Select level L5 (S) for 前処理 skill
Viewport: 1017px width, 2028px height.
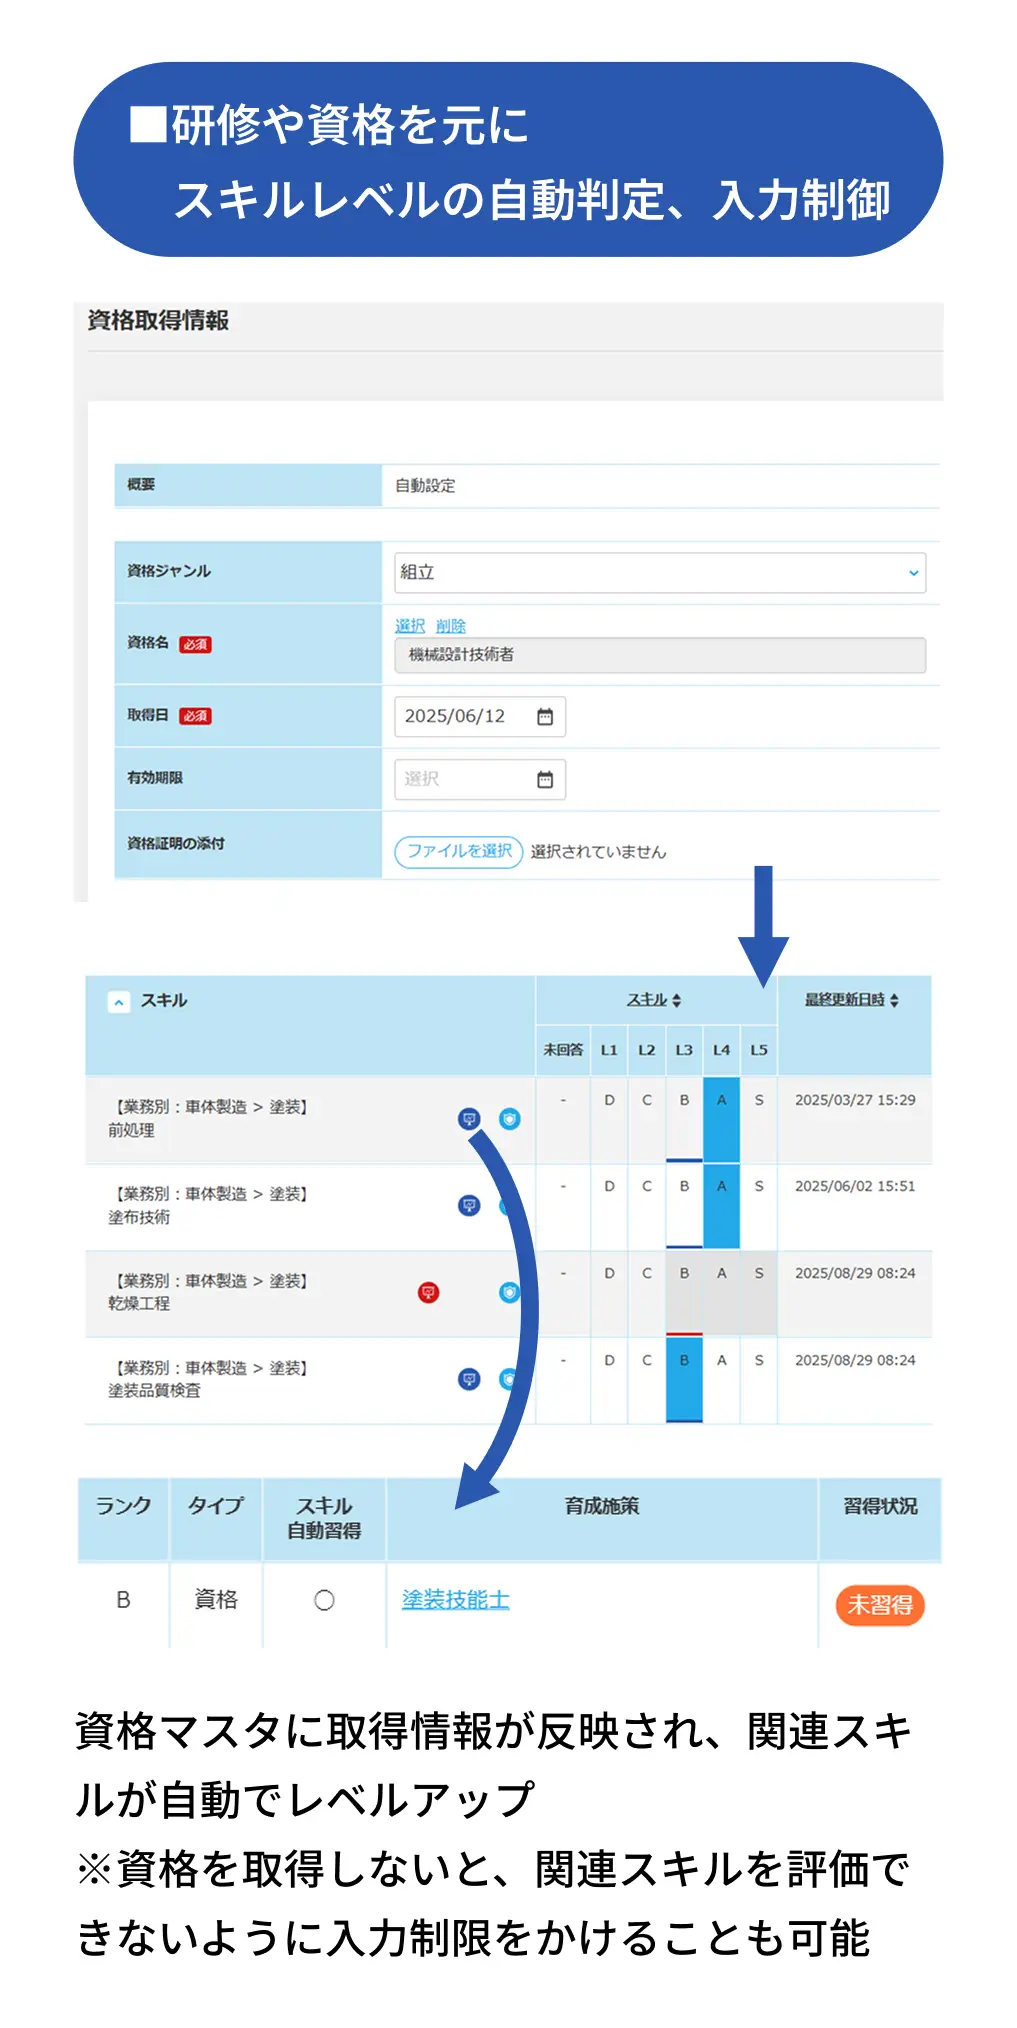[759, 1100]
